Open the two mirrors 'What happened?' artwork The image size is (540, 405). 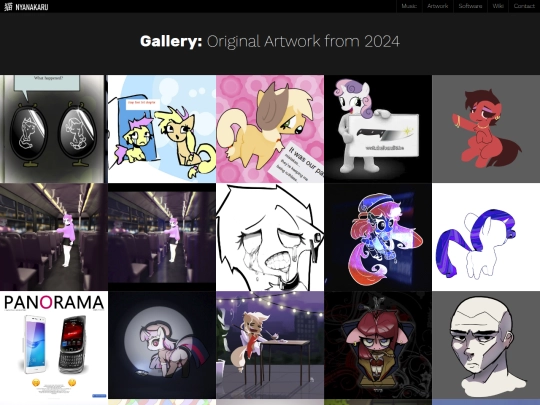click(x=54, y=129)
